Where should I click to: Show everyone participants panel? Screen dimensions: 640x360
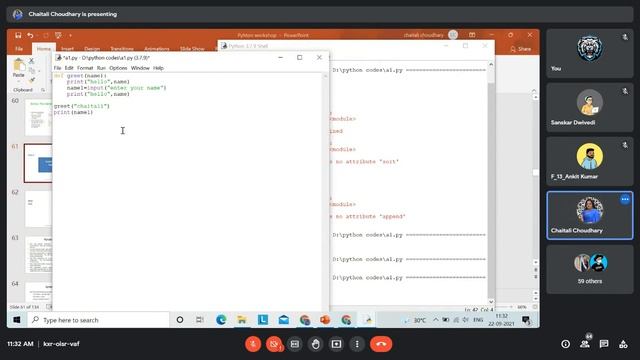coord(585,344)
